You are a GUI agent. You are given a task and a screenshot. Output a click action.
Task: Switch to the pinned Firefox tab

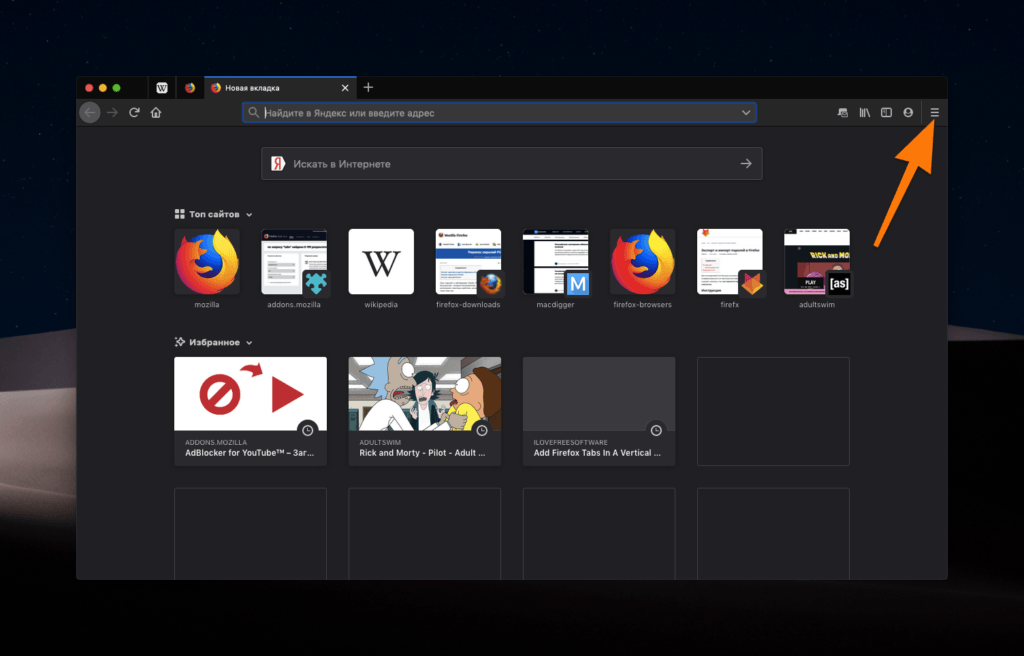point(189,88)
